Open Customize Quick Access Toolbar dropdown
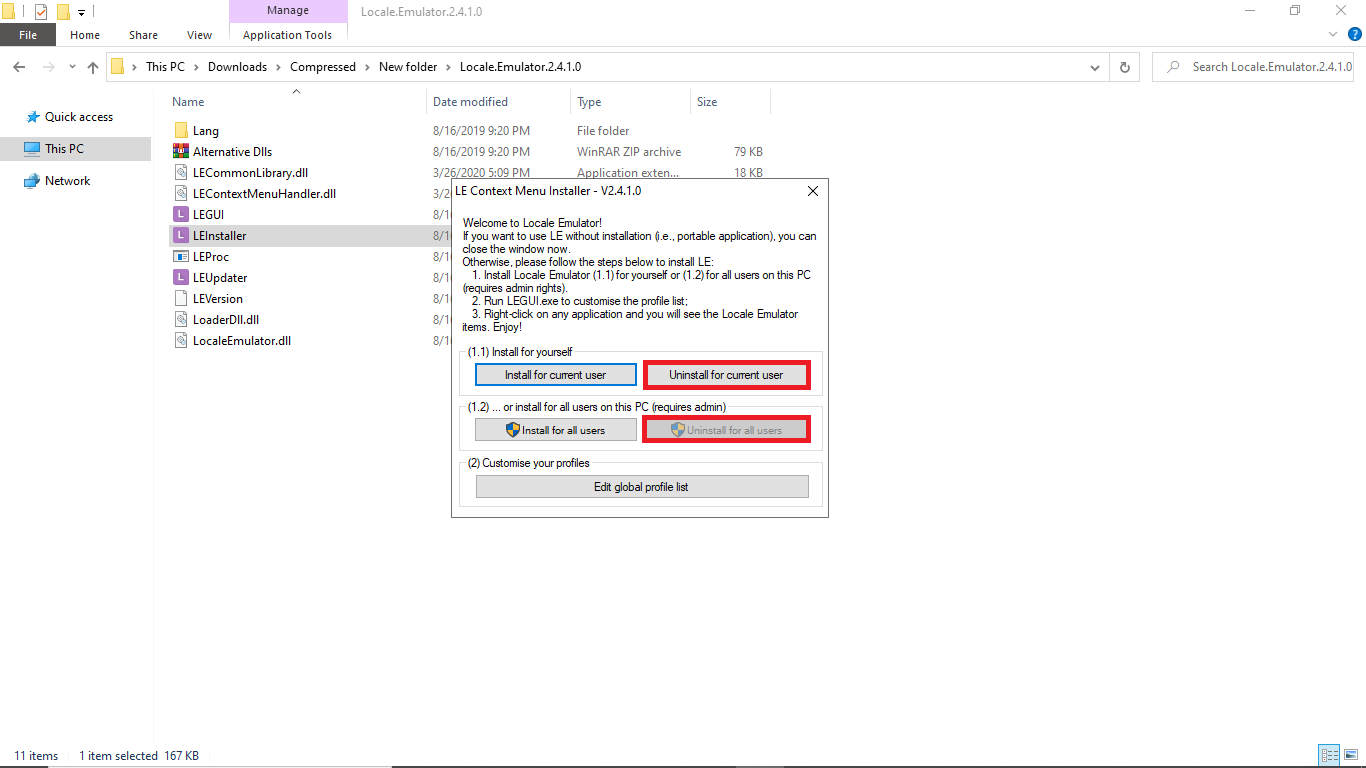The image size is (1366, 768). (82, 12)
